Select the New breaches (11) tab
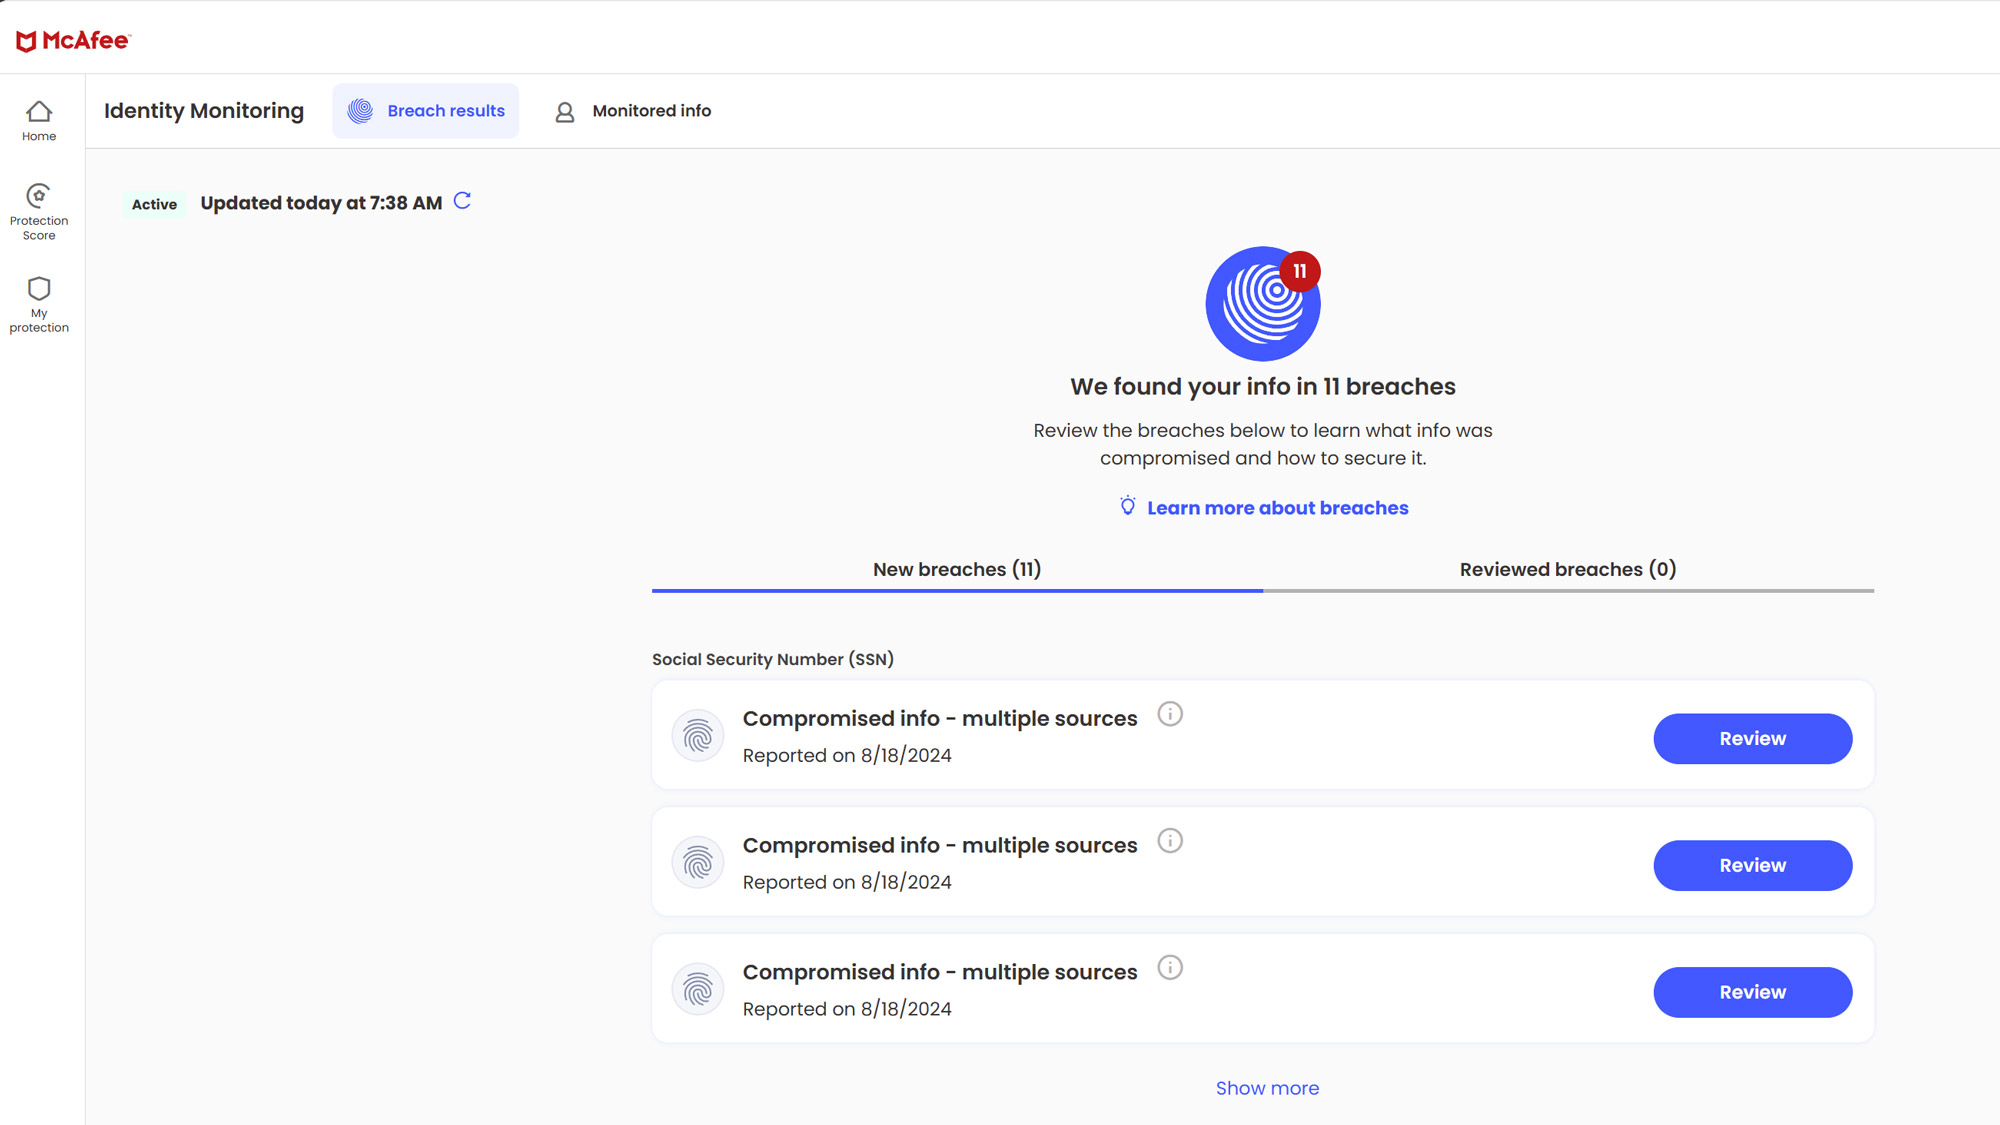2000x1125 pixels. pyautogui.click(x=957, y=569)
